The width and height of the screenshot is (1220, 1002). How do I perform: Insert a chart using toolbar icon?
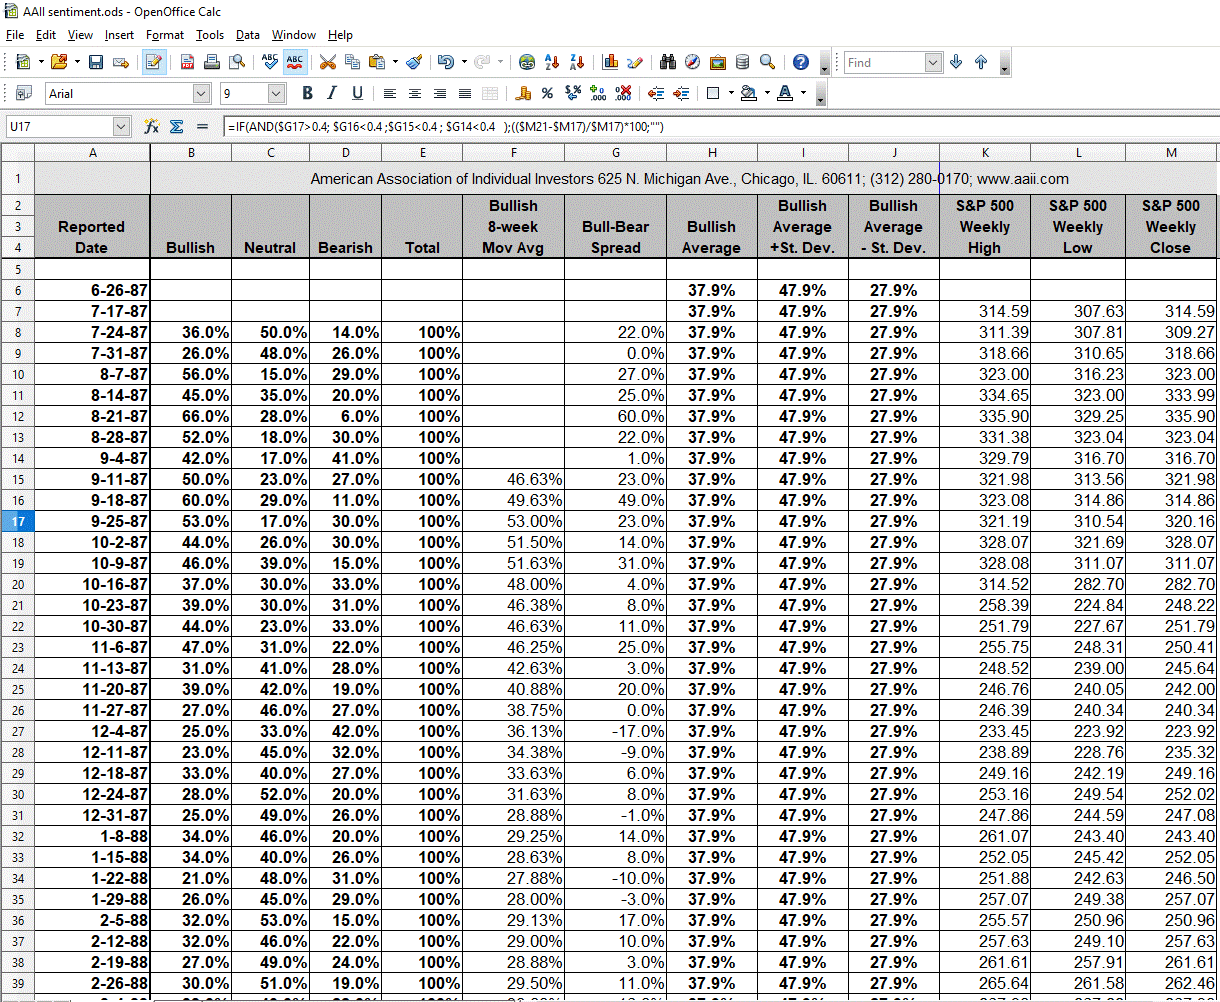(x=610, y=62)
